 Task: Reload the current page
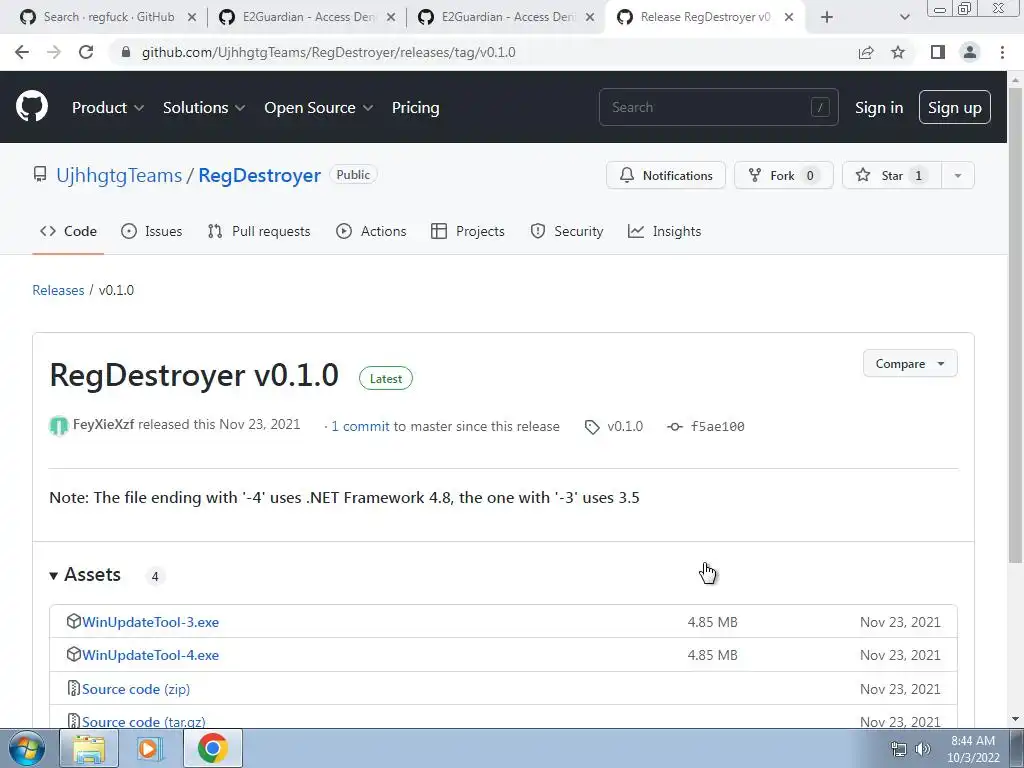[x=86, y=52]
